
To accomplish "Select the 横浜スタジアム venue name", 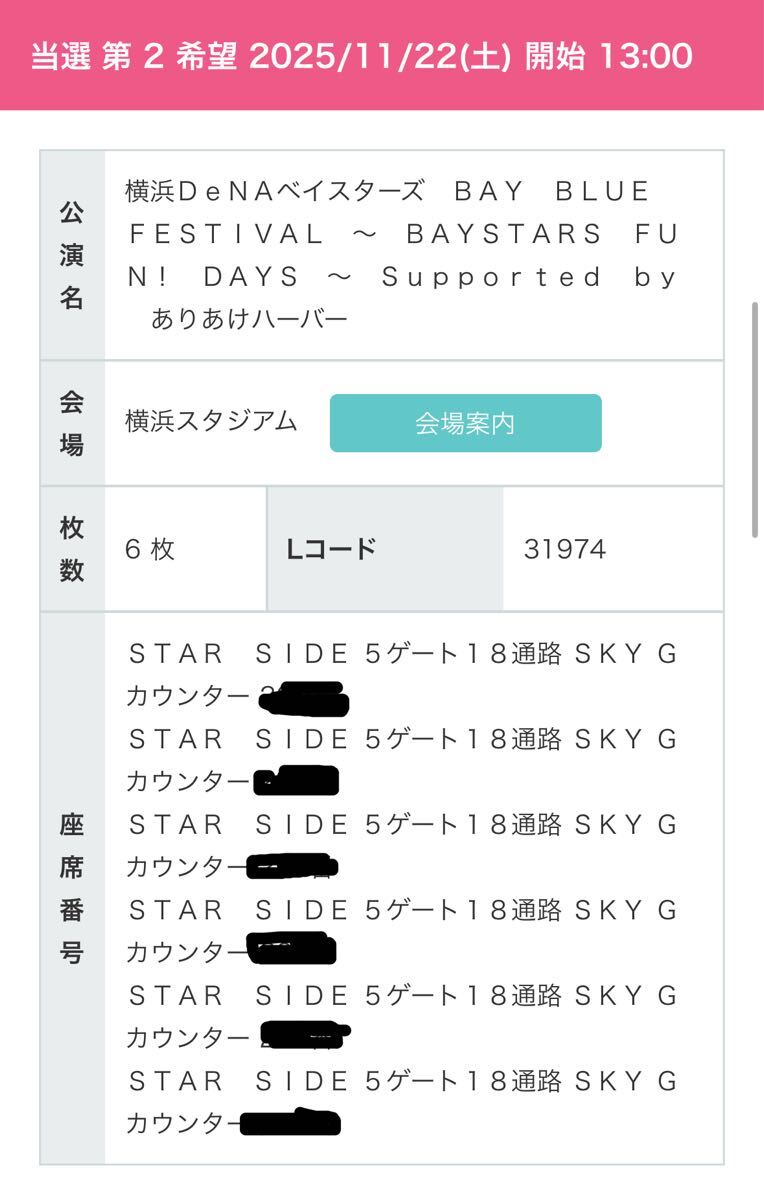I will [212, 422].
